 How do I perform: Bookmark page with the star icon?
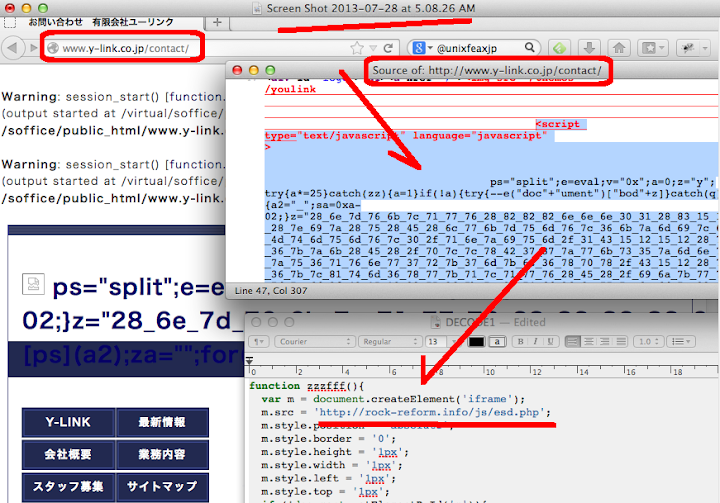[357, 48]
